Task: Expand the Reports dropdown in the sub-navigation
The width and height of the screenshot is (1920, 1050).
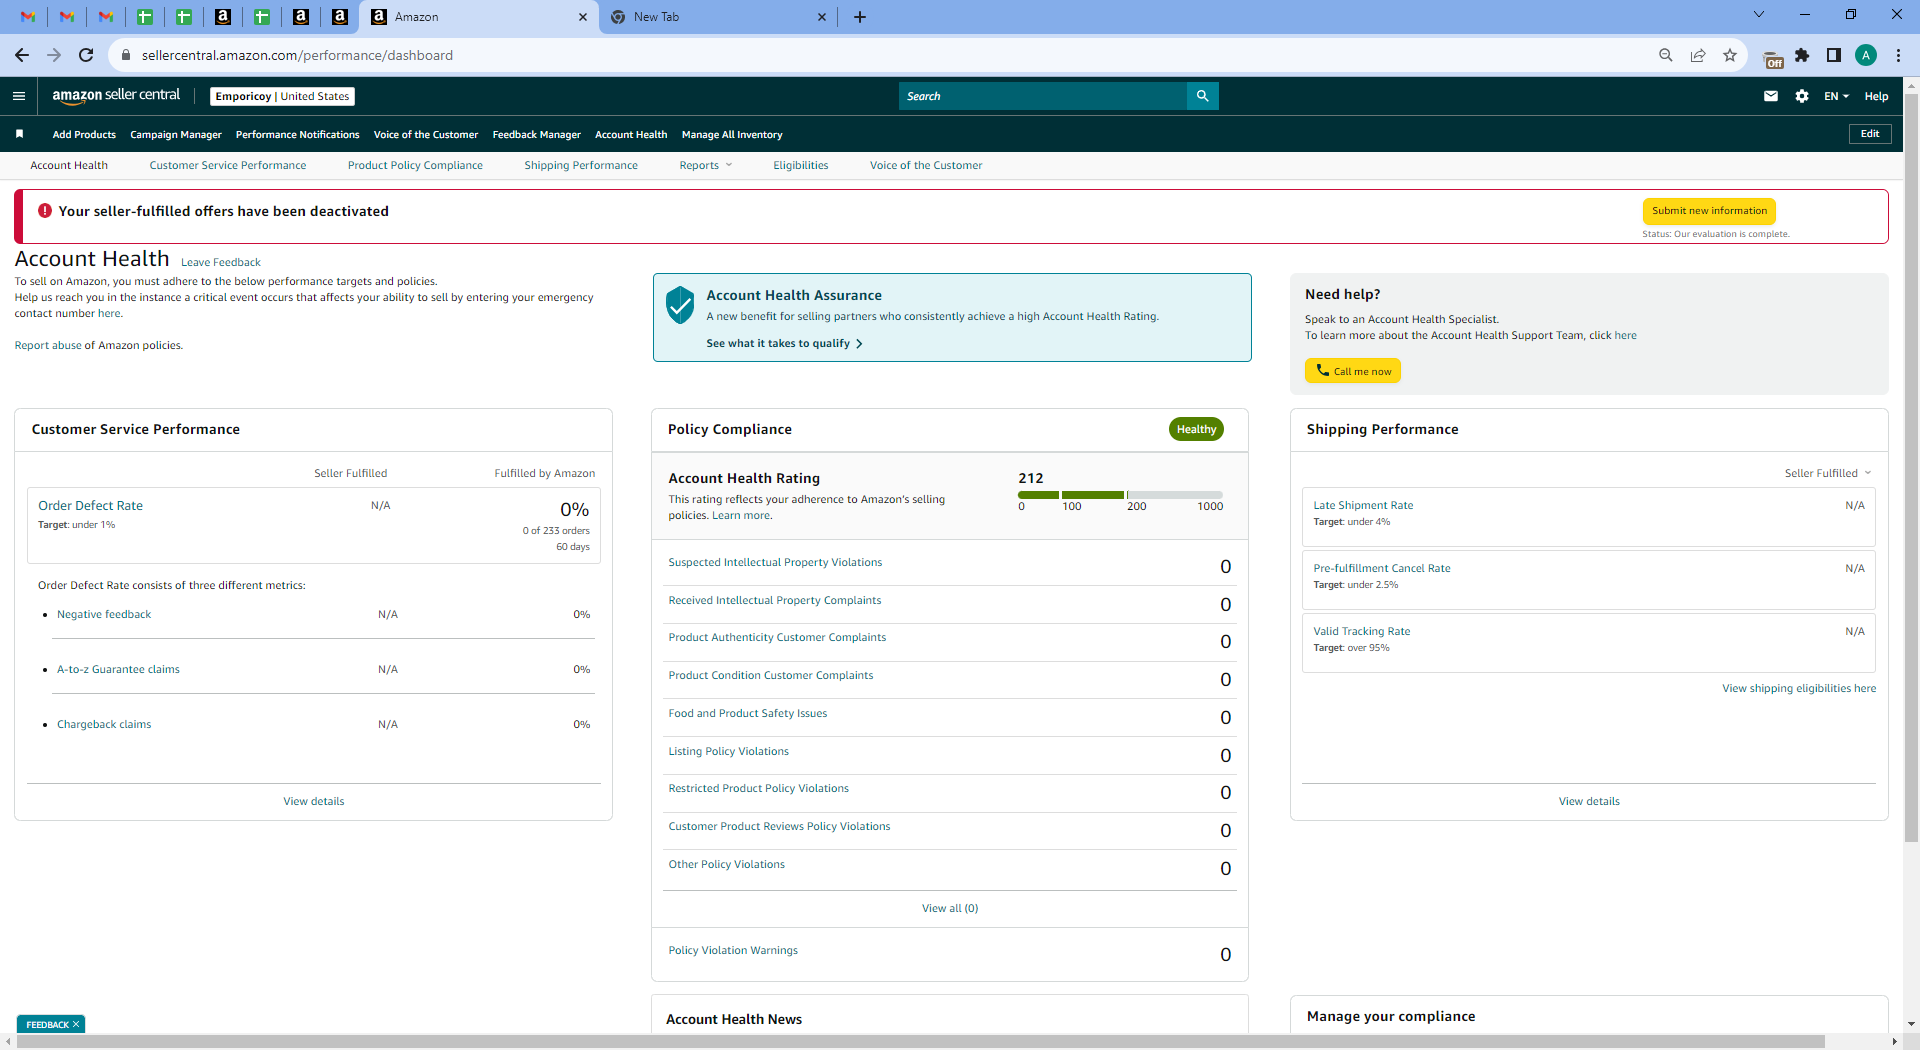Action: click(706, 166)
